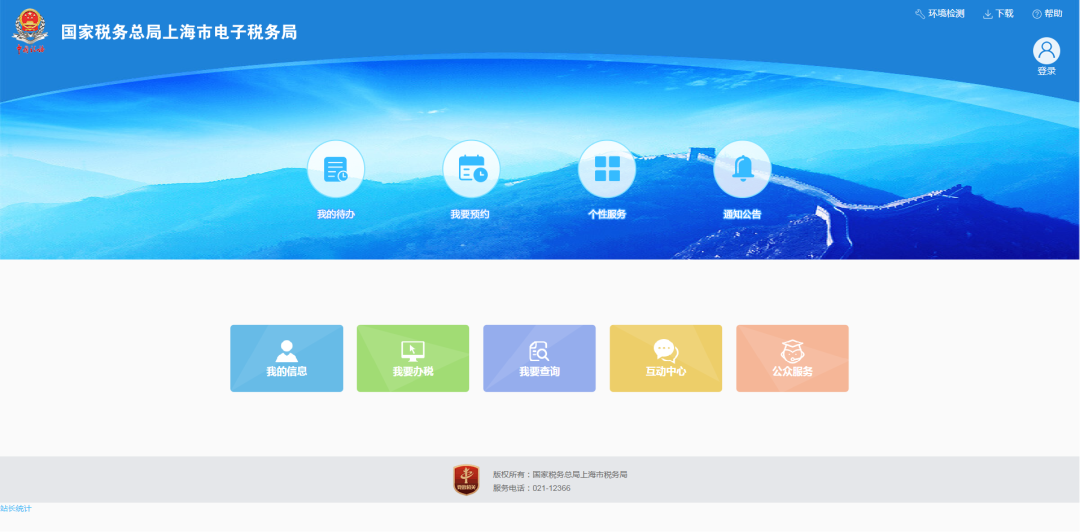This screenshot has width=1080, height=532.
Task: Click the tax bureau emblem logo
Action: click(x=30, y=30)
